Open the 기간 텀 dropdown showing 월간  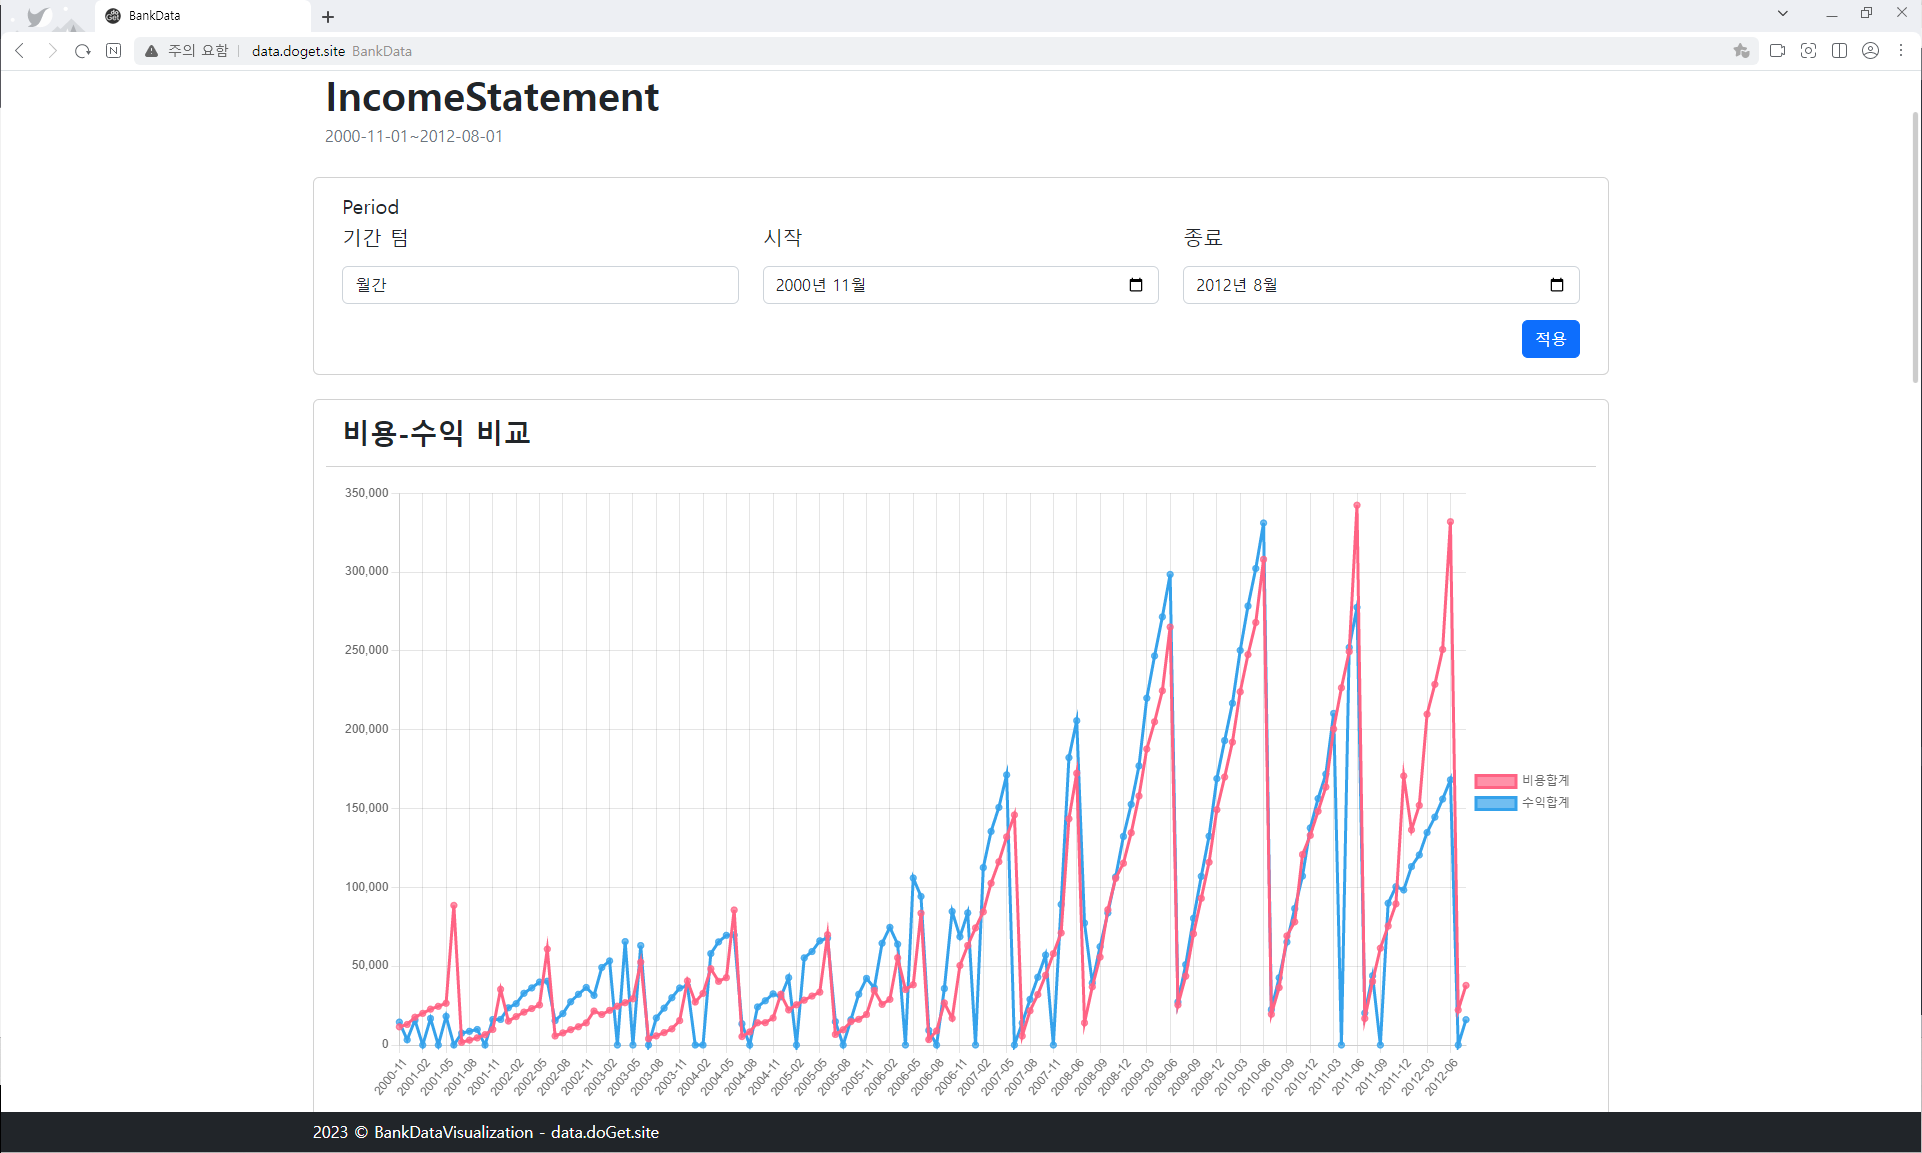(x=540, y=284)
